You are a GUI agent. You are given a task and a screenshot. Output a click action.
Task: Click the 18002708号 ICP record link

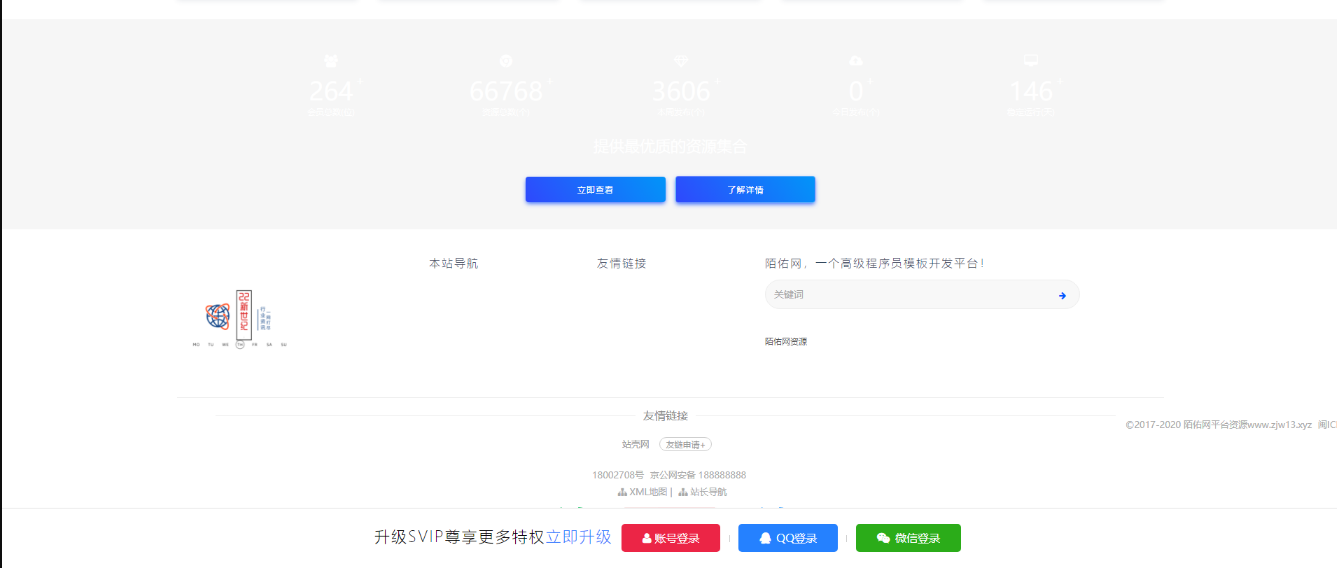pos(618,475)
